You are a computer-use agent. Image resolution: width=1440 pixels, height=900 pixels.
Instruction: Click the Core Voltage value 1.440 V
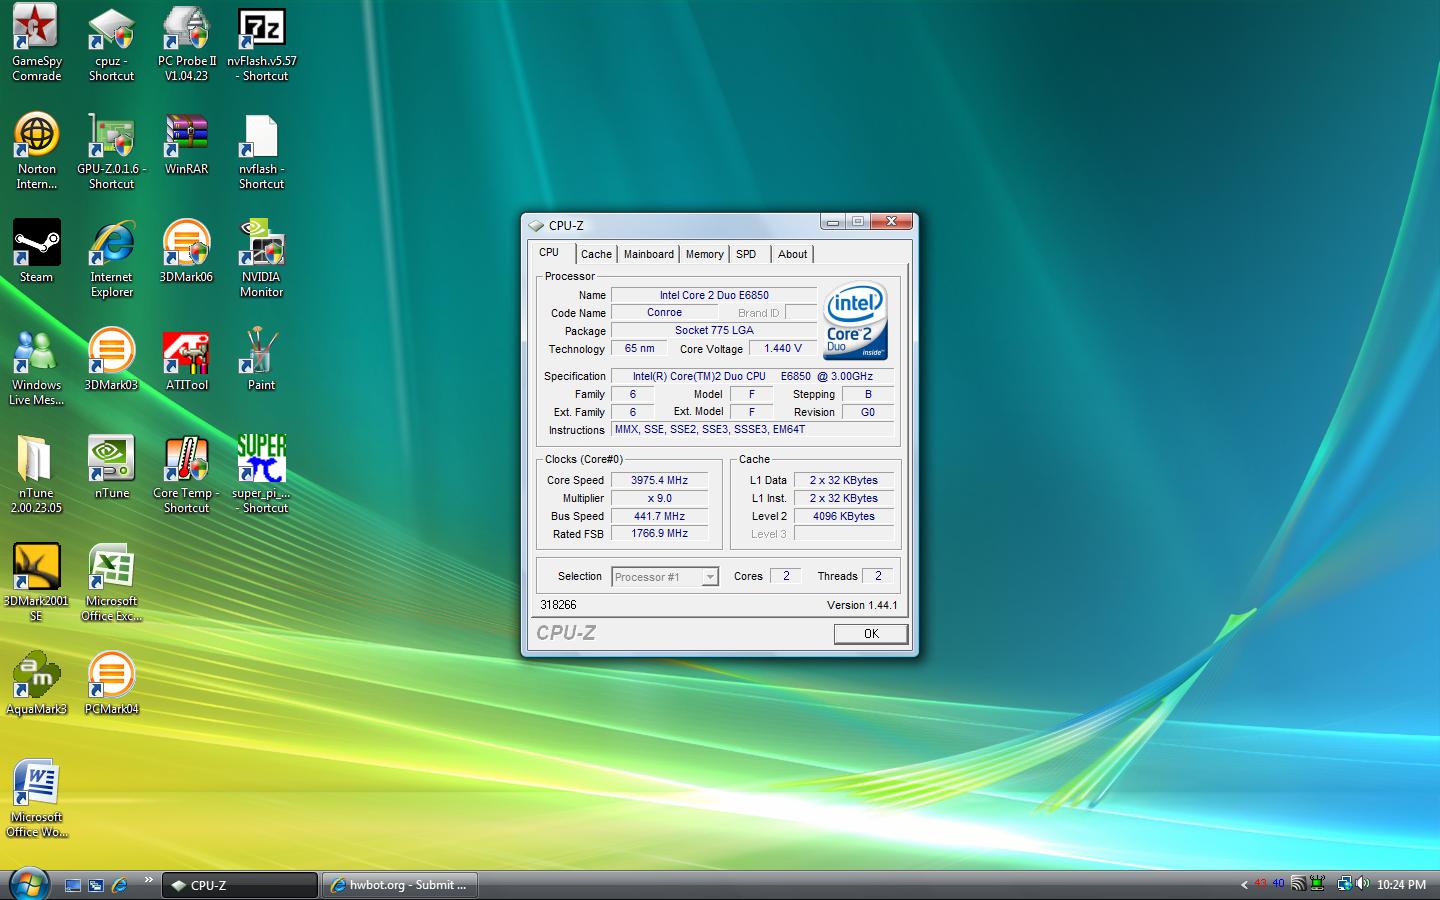[782, 349]
